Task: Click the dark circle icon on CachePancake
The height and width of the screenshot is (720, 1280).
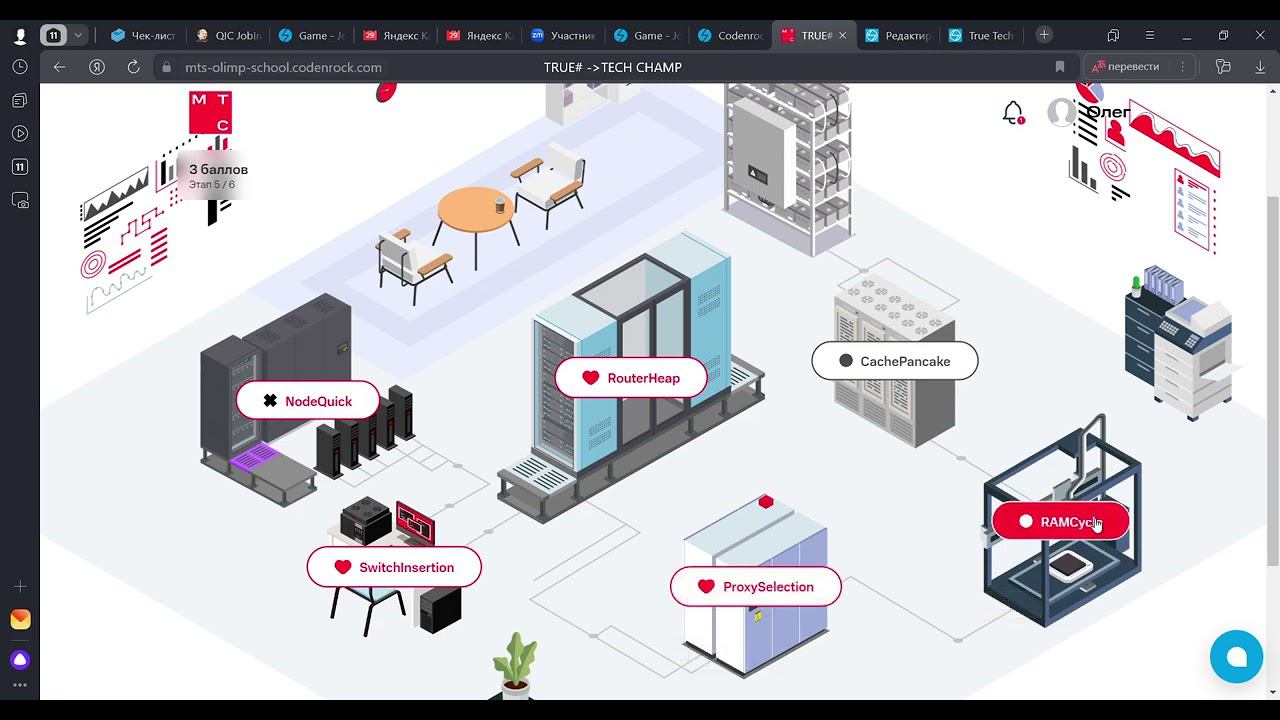Action: click(x=846, y=361)
